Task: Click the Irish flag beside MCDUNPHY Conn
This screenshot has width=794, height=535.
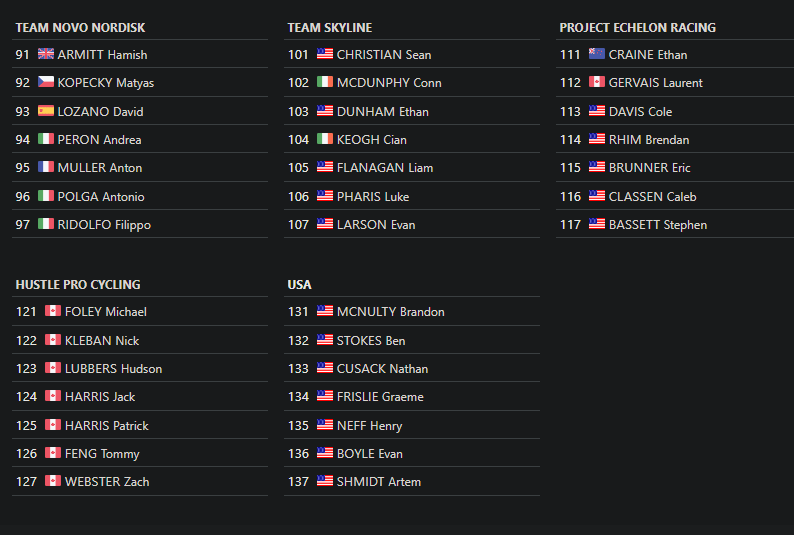Action: (325, 81)
